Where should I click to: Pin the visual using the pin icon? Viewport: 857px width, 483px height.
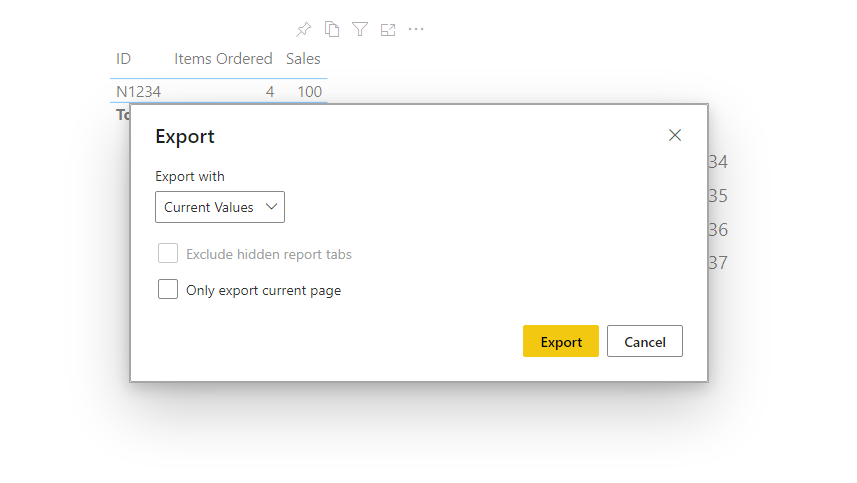(304, 29)
